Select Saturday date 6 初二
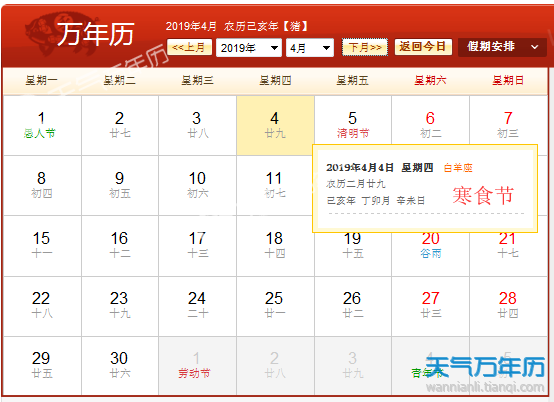Screen dimensions: 554x402 pyautogui.click(x=430, y=121)
